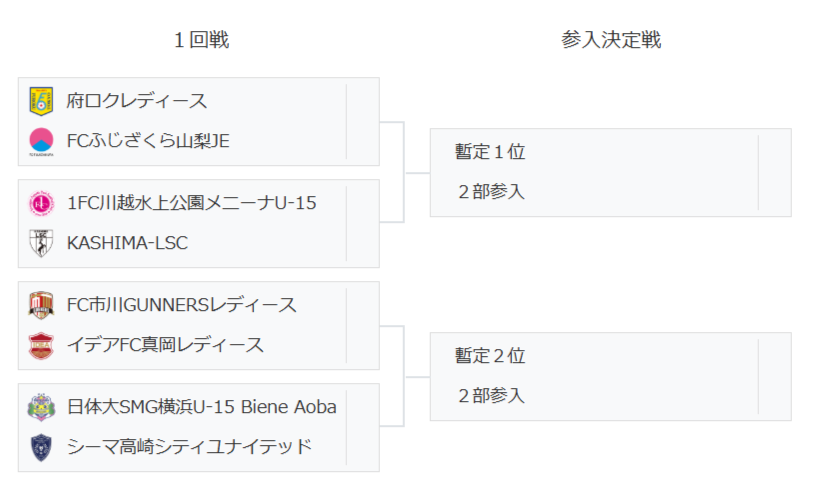
Task: Select the イデアFC真岡レディース team name
Action: 165,345
